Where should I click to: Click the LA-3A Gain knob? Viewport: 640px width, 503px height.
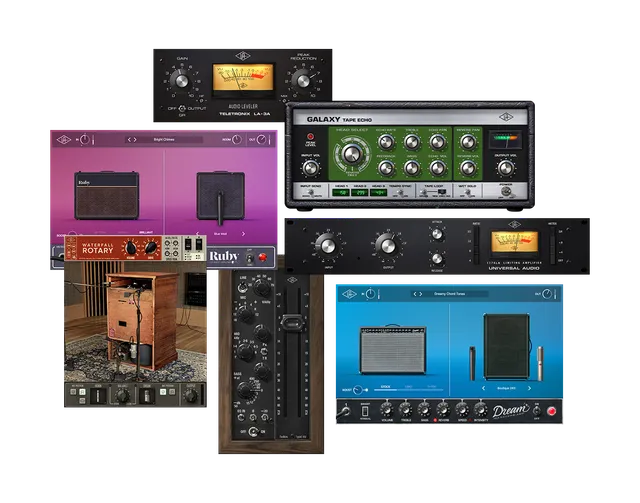(180, 80)
